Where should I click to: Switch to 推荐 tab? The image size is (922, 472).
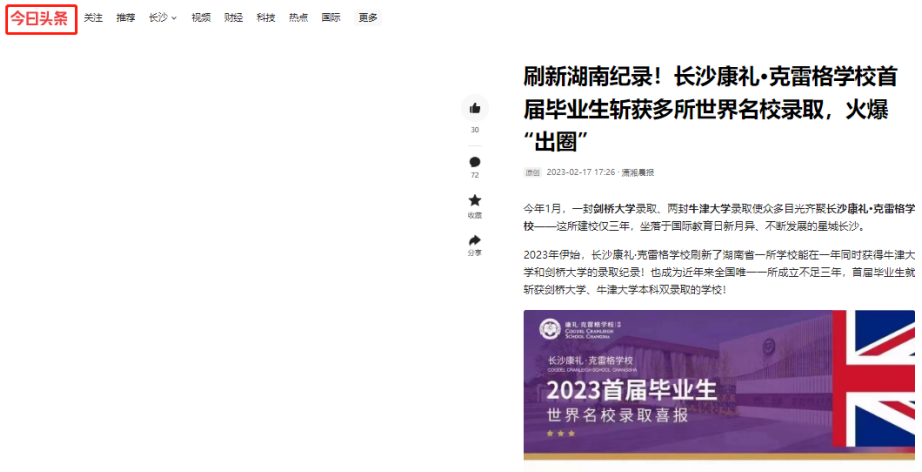[x=125, y=18]
